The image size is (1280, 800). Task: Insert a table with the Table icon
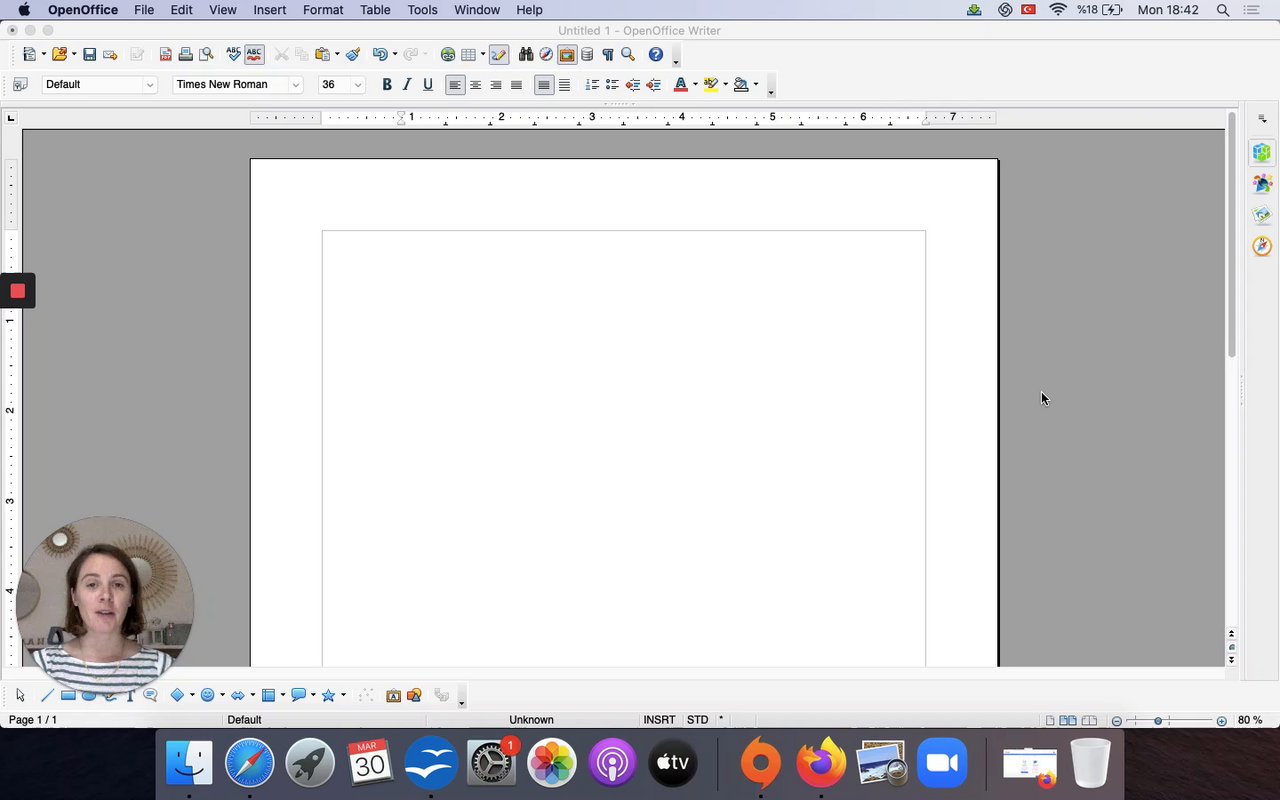coord(467,54)
